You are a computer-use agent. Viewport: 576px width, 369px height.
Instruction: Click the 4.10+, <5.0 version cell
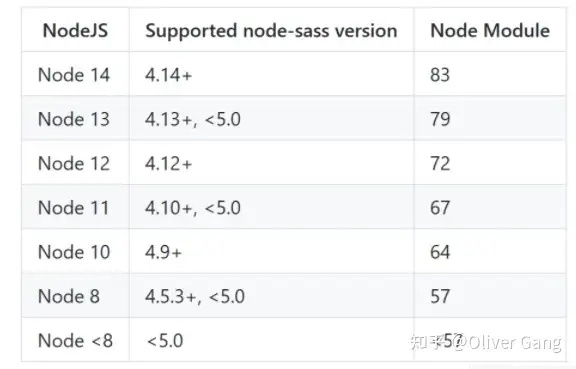(193, 208)
